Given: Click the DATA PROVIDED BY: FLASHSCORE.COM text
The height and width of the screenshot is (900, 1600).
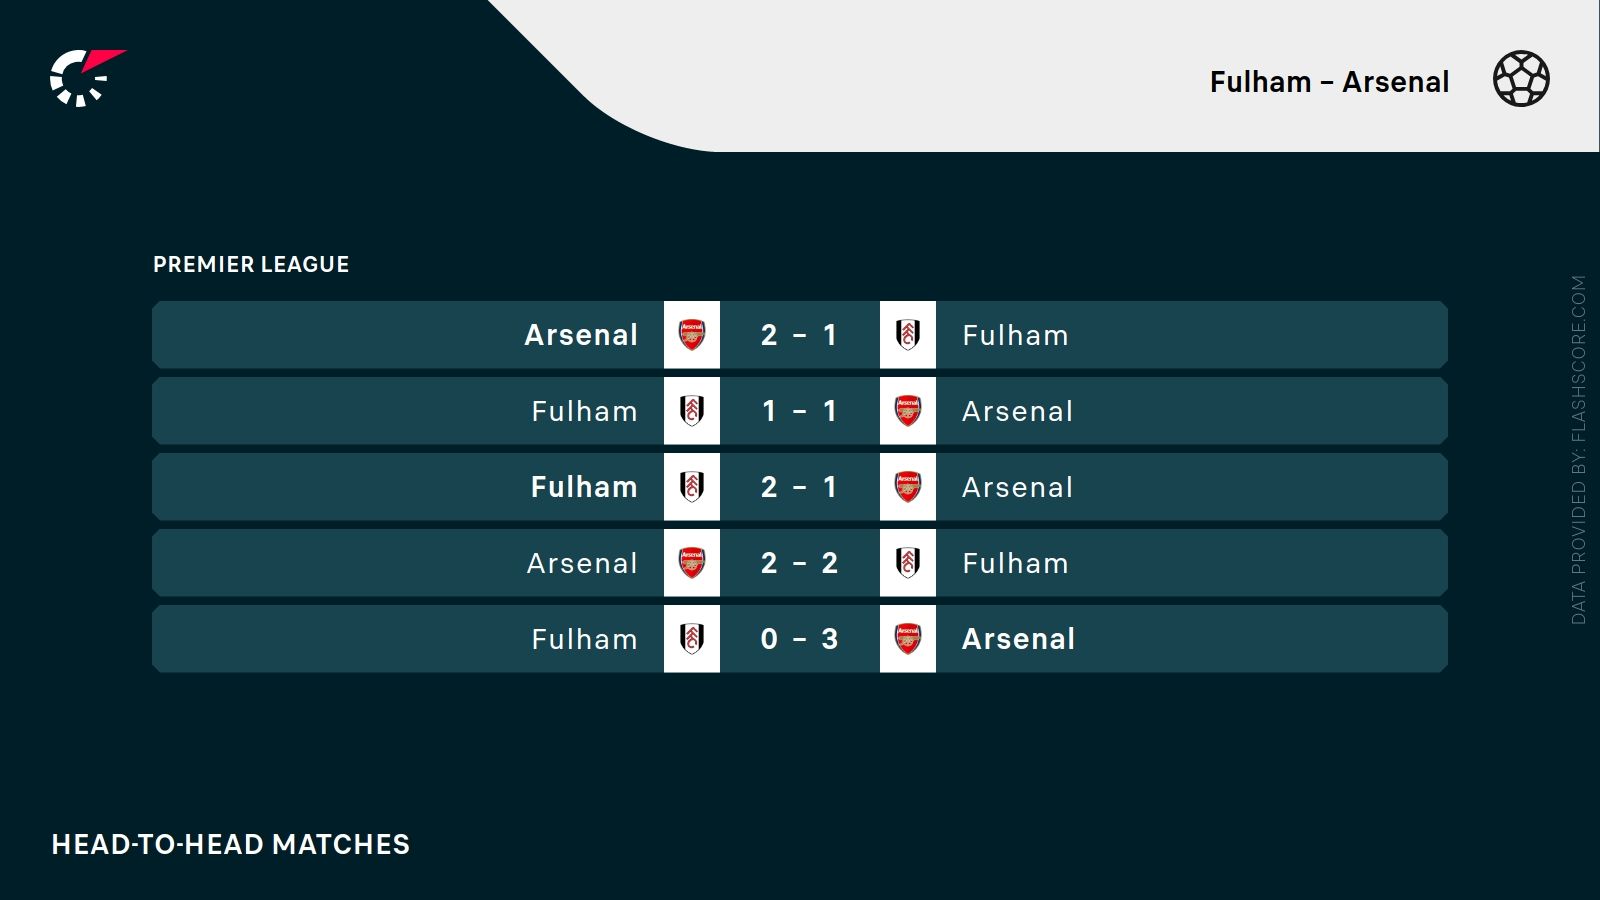Looking at the screenshot, I should point(1579,450).
